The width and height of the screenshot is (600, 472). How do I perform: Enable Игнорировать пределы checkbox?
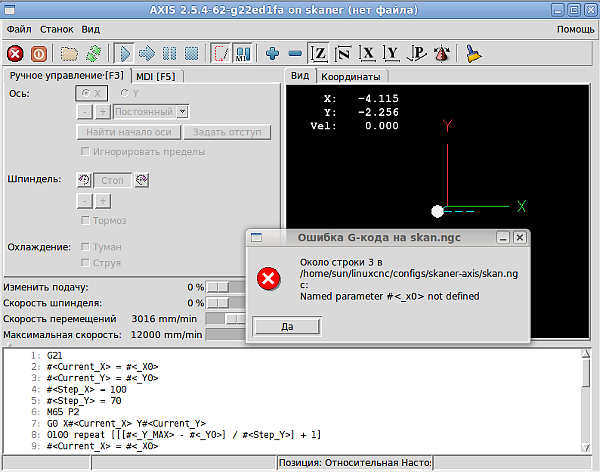click(85, 152)
